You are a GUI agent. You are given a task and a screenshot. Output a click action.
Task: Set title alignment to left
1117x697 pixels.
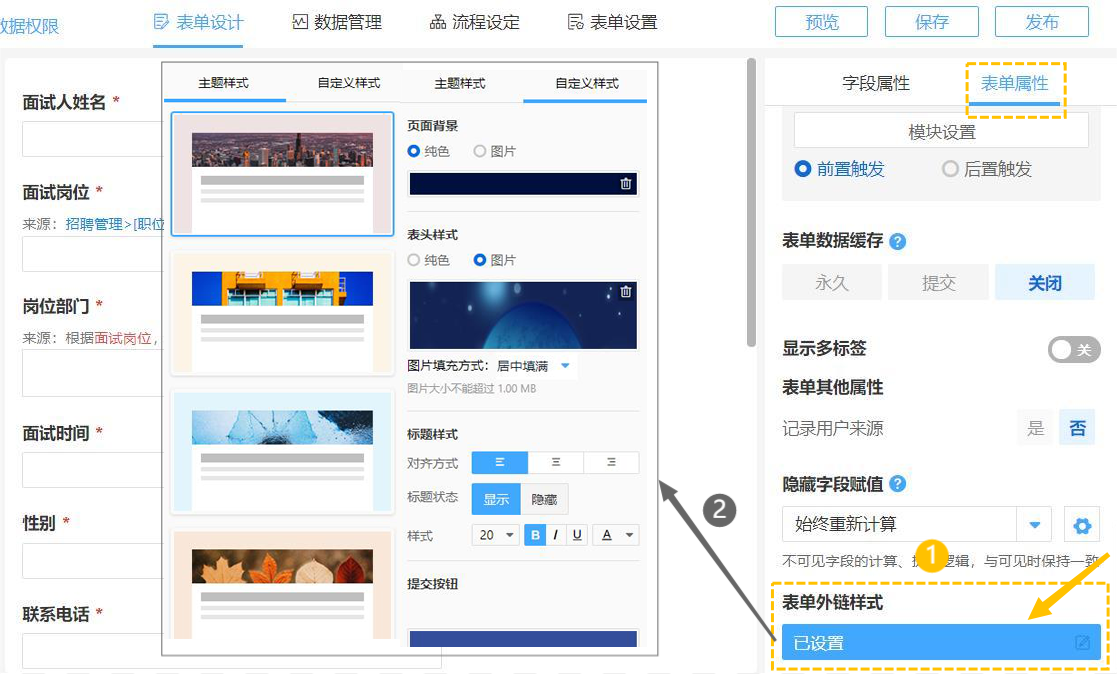[499, 463]
